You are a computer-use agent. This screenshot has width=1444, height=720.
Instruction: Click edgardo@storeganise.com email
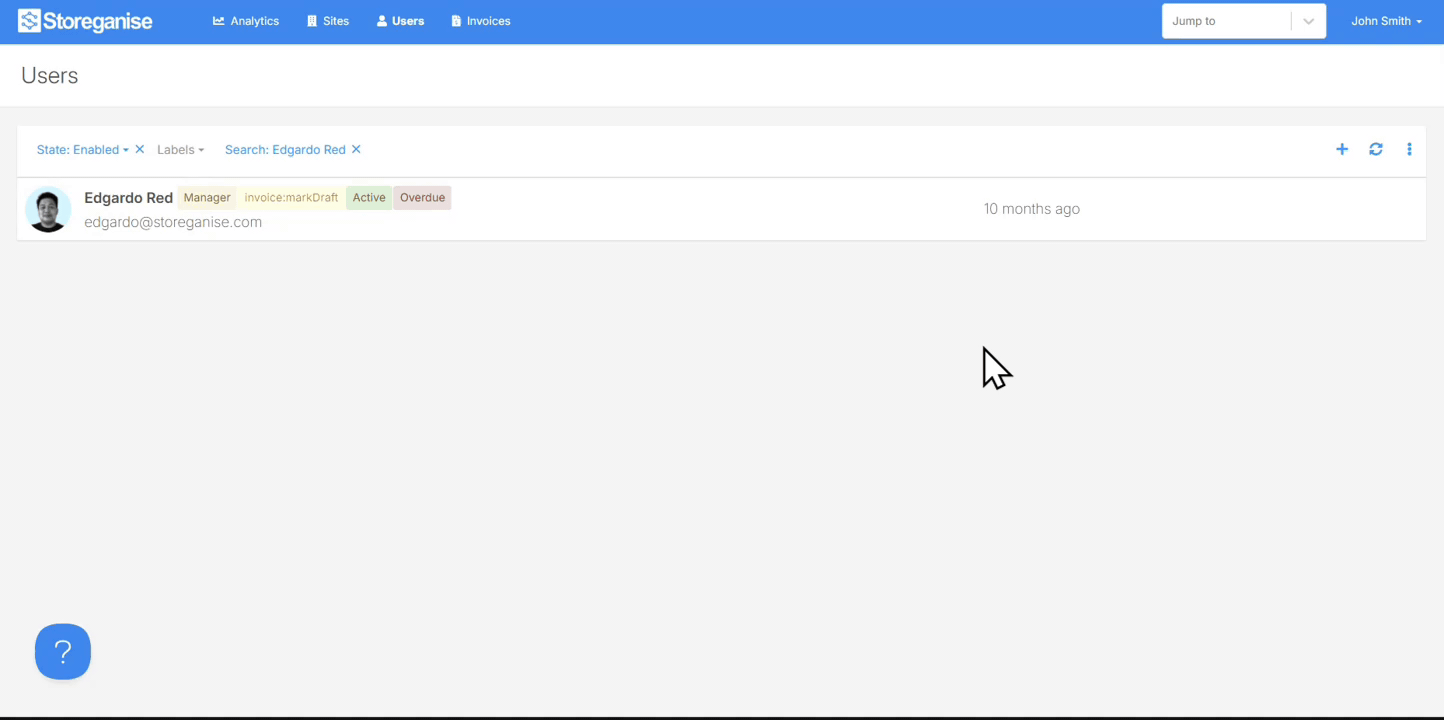[x=173, y=222]
